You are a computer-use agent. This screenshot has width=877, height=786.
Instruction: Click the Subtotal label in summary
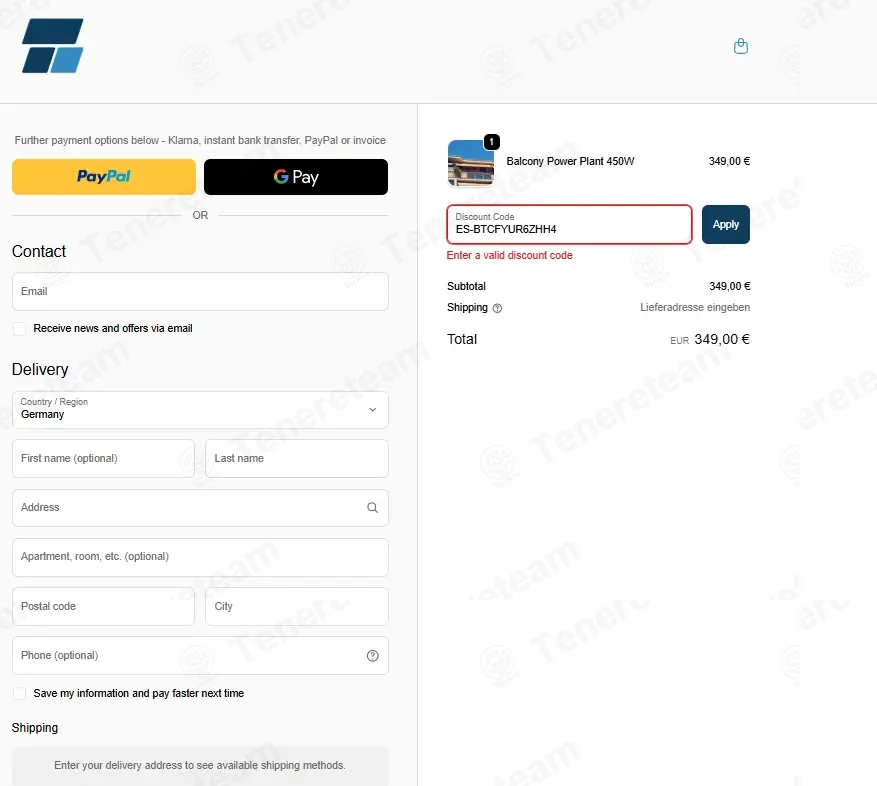[466, 286]
